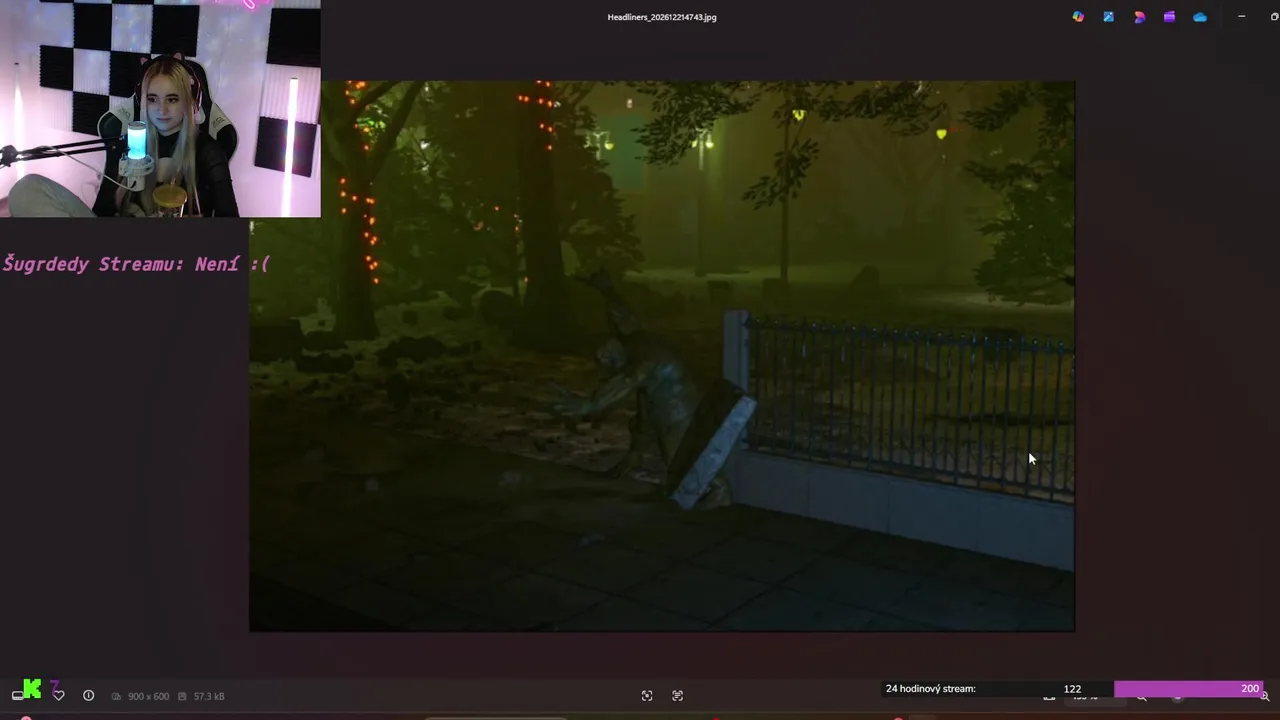Image resolution: width=1280 pixels, height=720 pixels.
Task: Click the blue image edit icon in title bar
Action: [x=1108, y=17]
